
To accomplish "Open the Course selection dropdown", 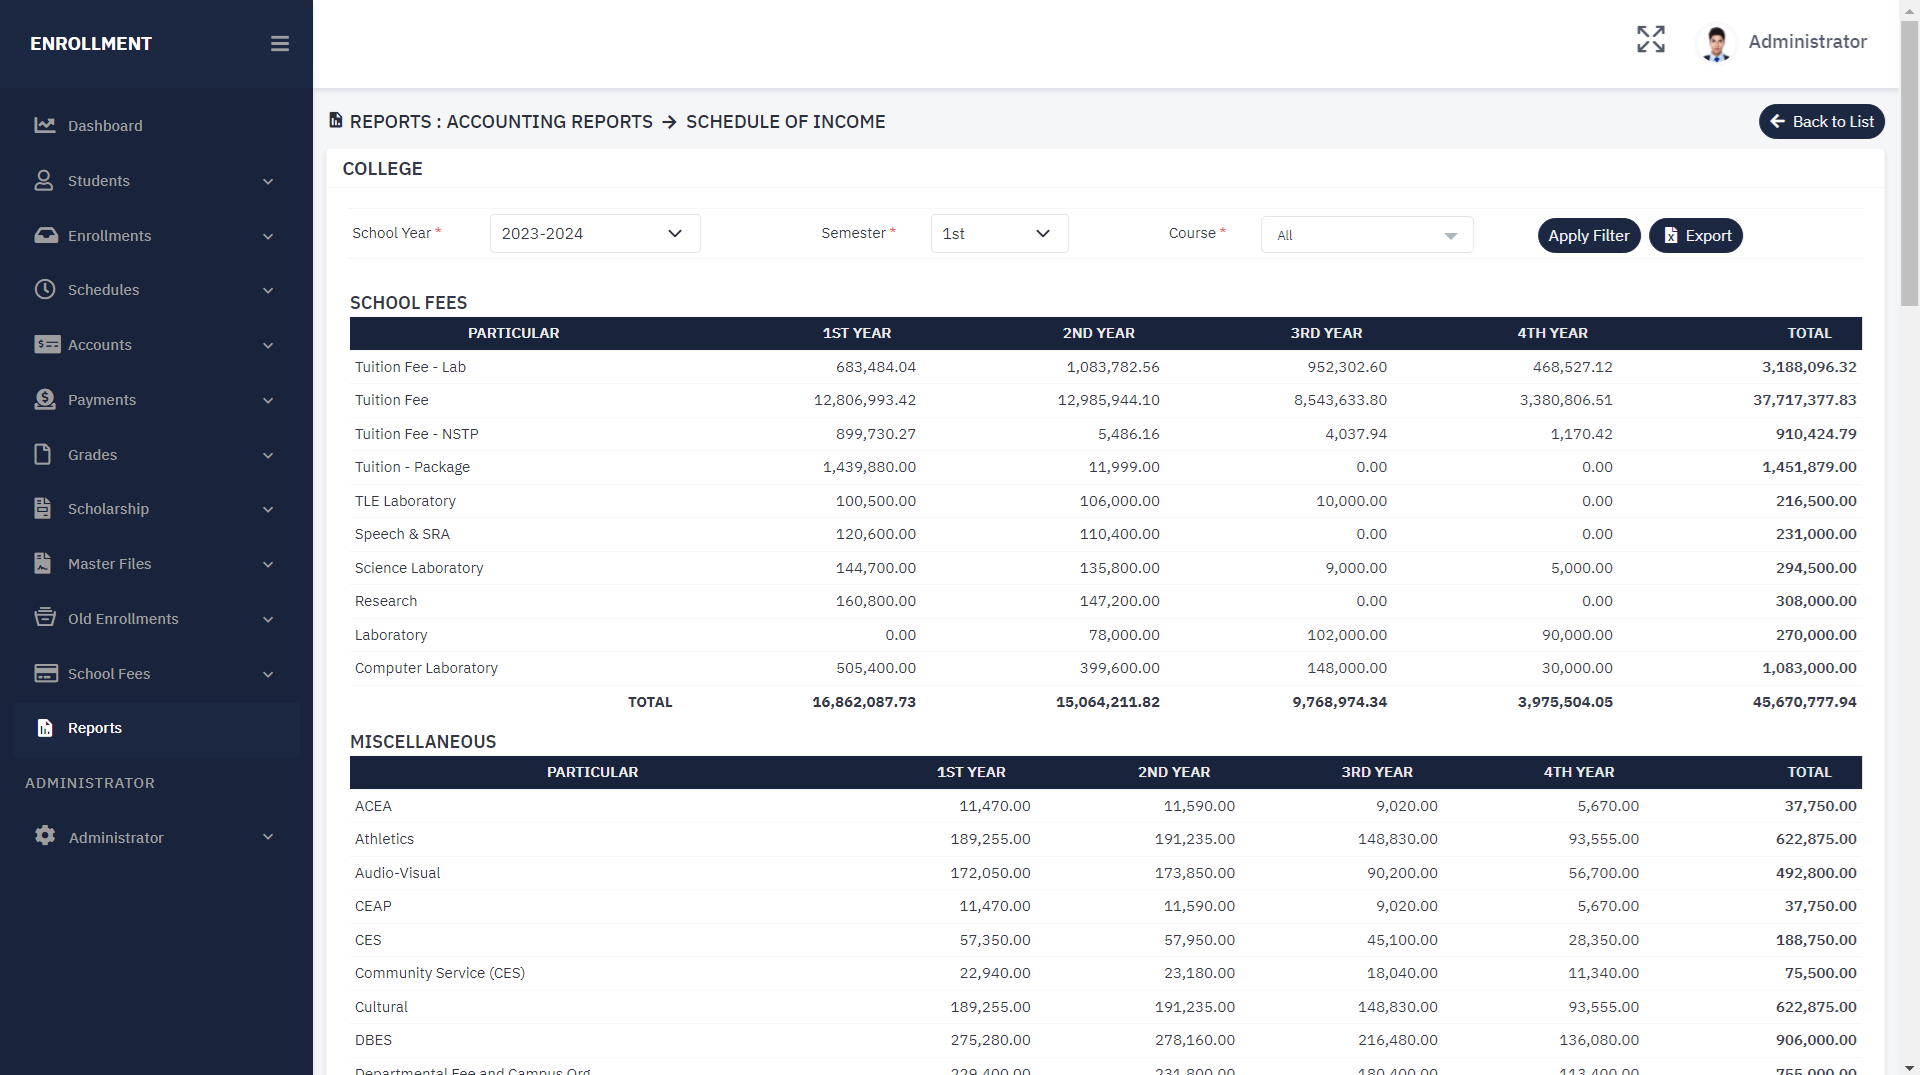I will [x=1366, y=235].
